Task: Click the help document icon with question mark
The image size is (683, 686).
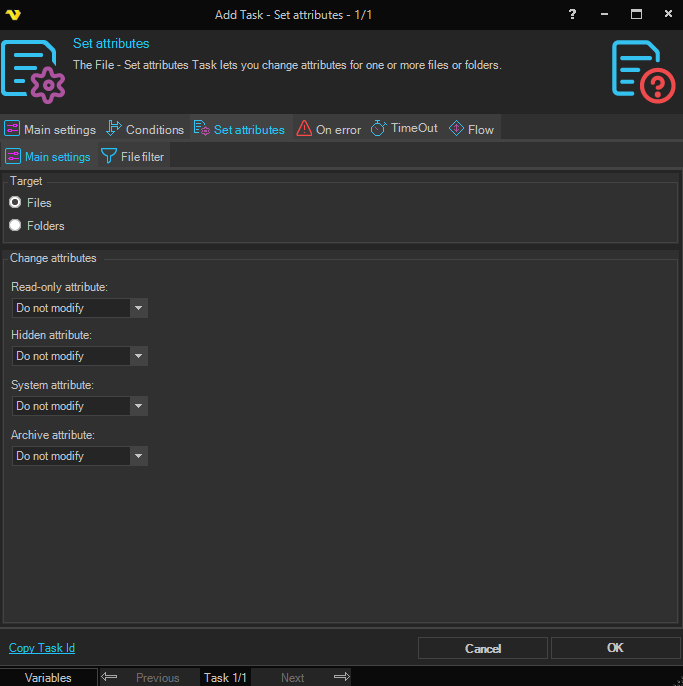Action: [x=643, y=69]
